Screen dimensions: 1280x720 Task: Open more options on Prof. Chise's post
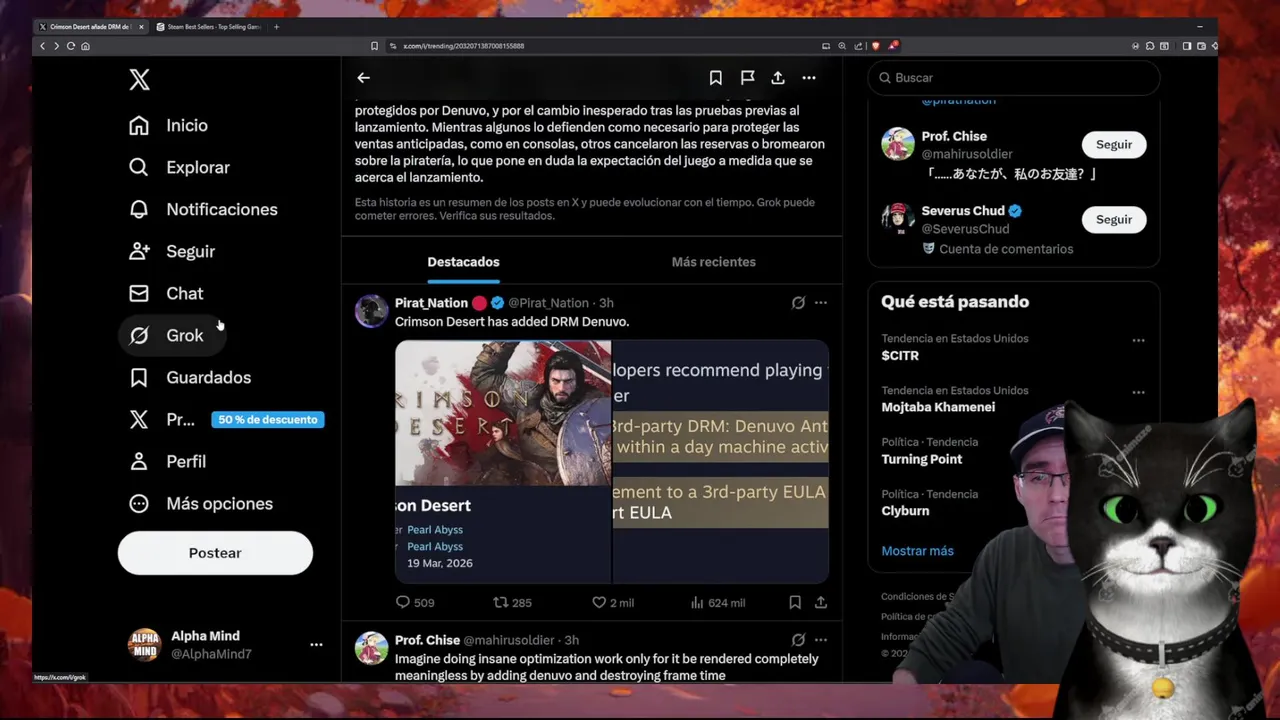[821, 640]
